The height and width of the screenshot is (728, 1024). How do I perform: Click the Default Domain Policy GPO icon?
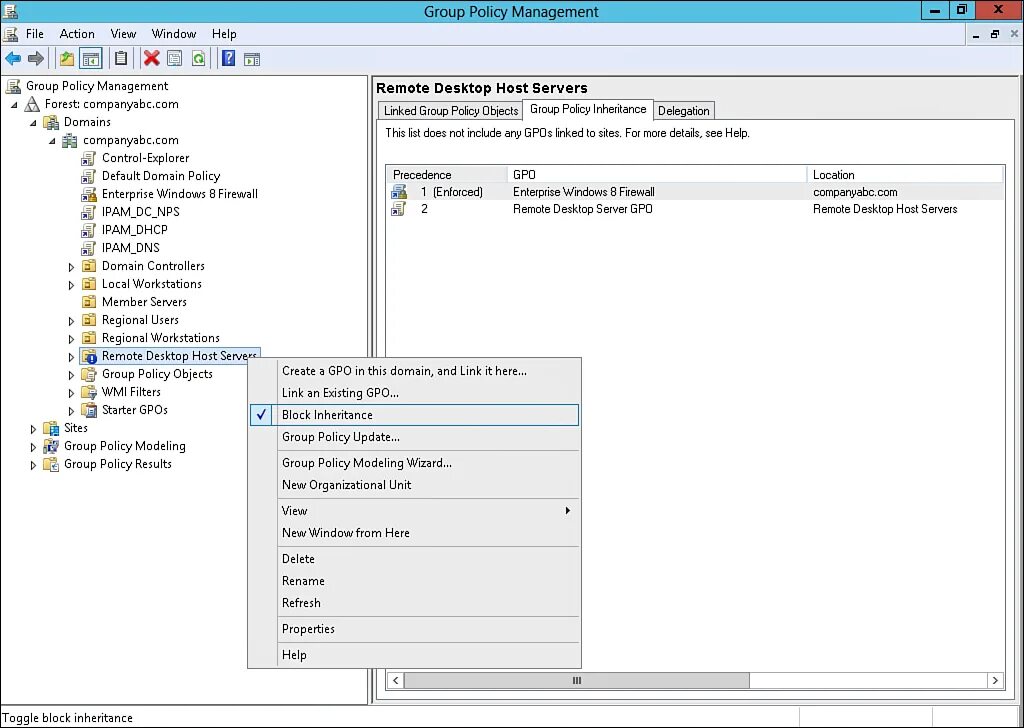(88, 176)
